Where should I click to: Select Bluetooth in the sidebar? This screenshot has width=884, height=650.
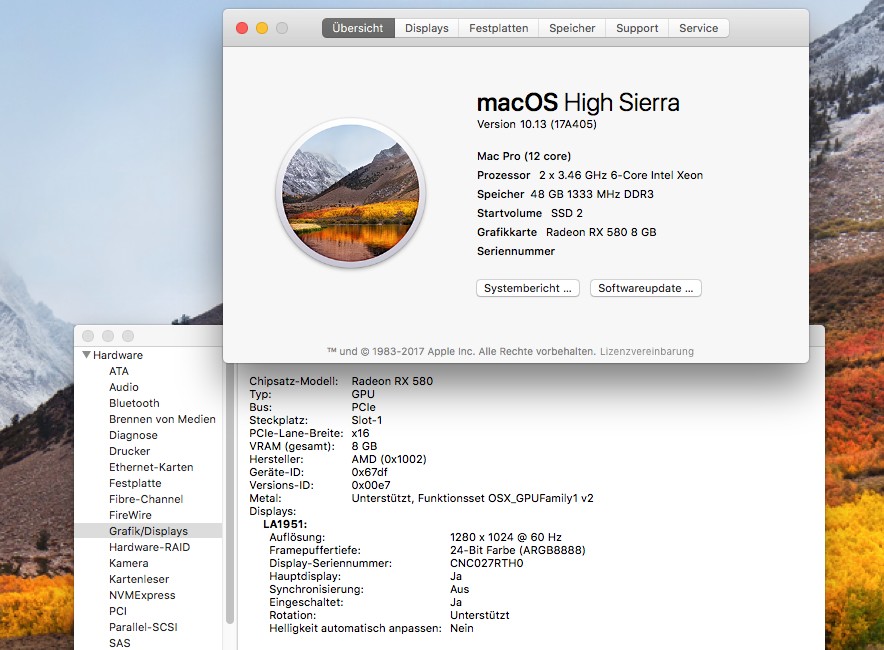134,403
